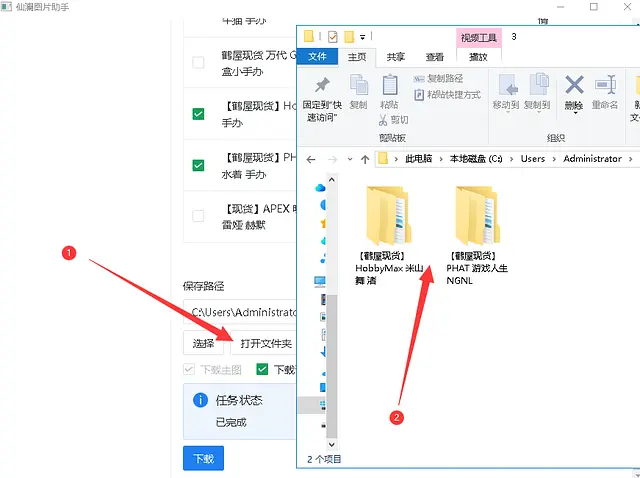Expand dropdown arrow under 删除
The image size is (640, 478).
(575, 113)
